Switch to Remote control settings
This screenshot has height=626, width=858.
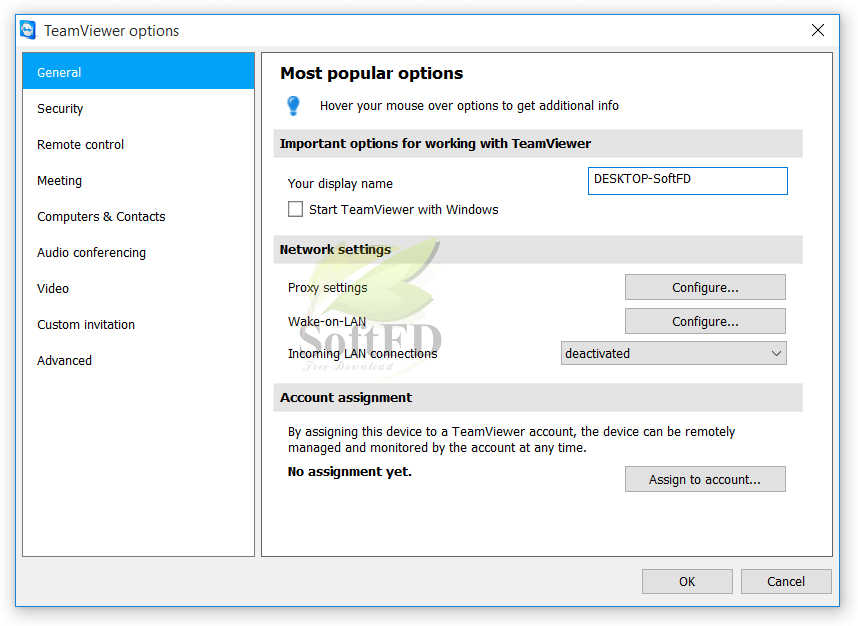pos(138,144)
